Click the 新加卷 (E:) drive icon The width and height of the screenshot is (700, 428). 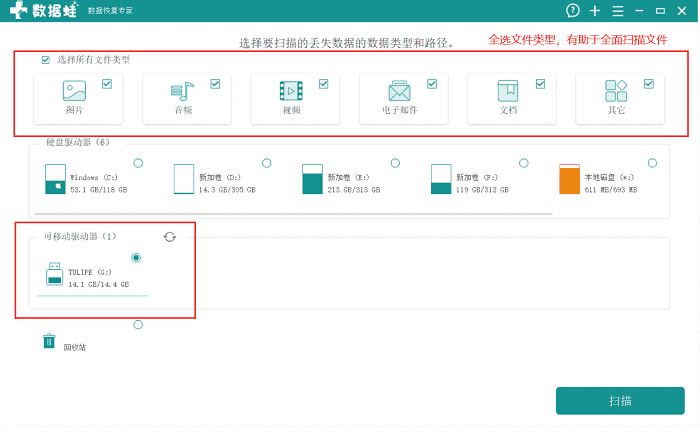(312, 179)
